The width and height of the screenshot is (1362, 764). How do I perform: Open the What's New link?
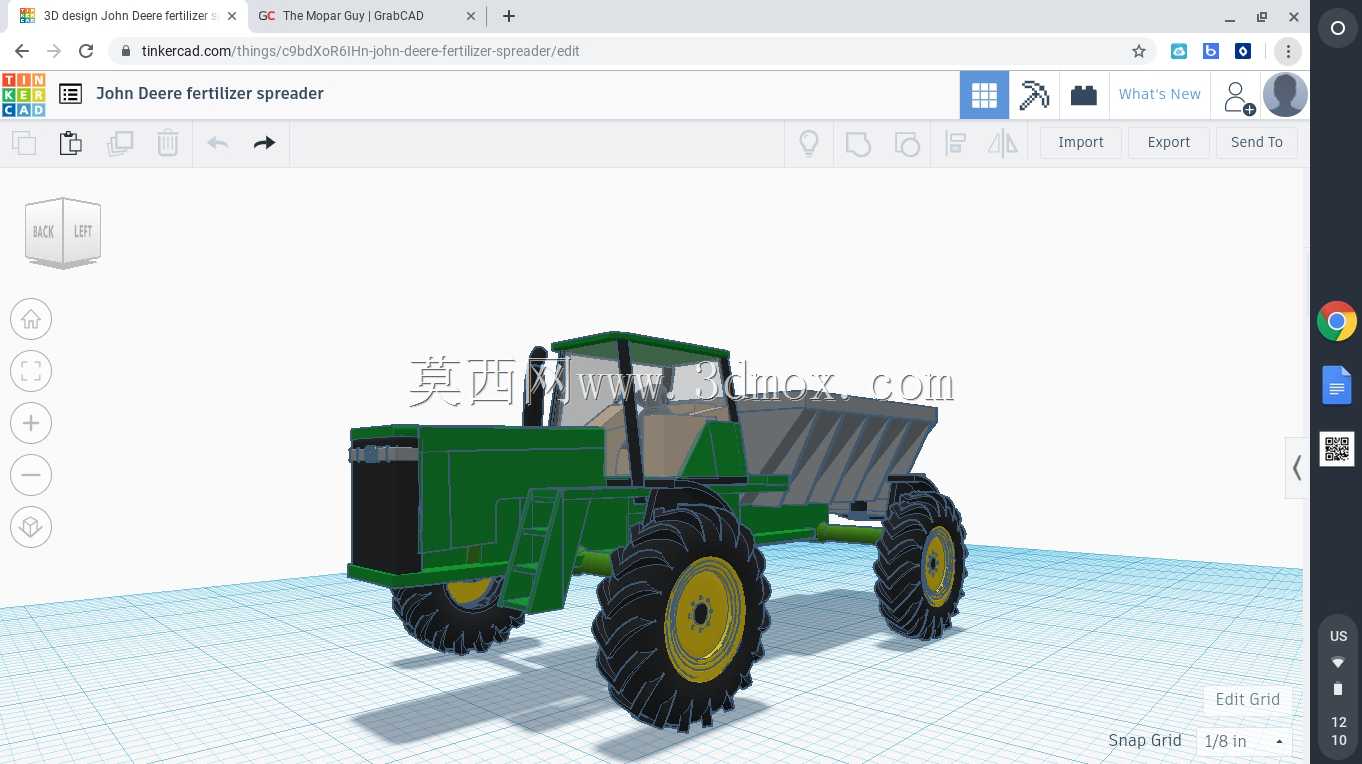point(1160,94)
